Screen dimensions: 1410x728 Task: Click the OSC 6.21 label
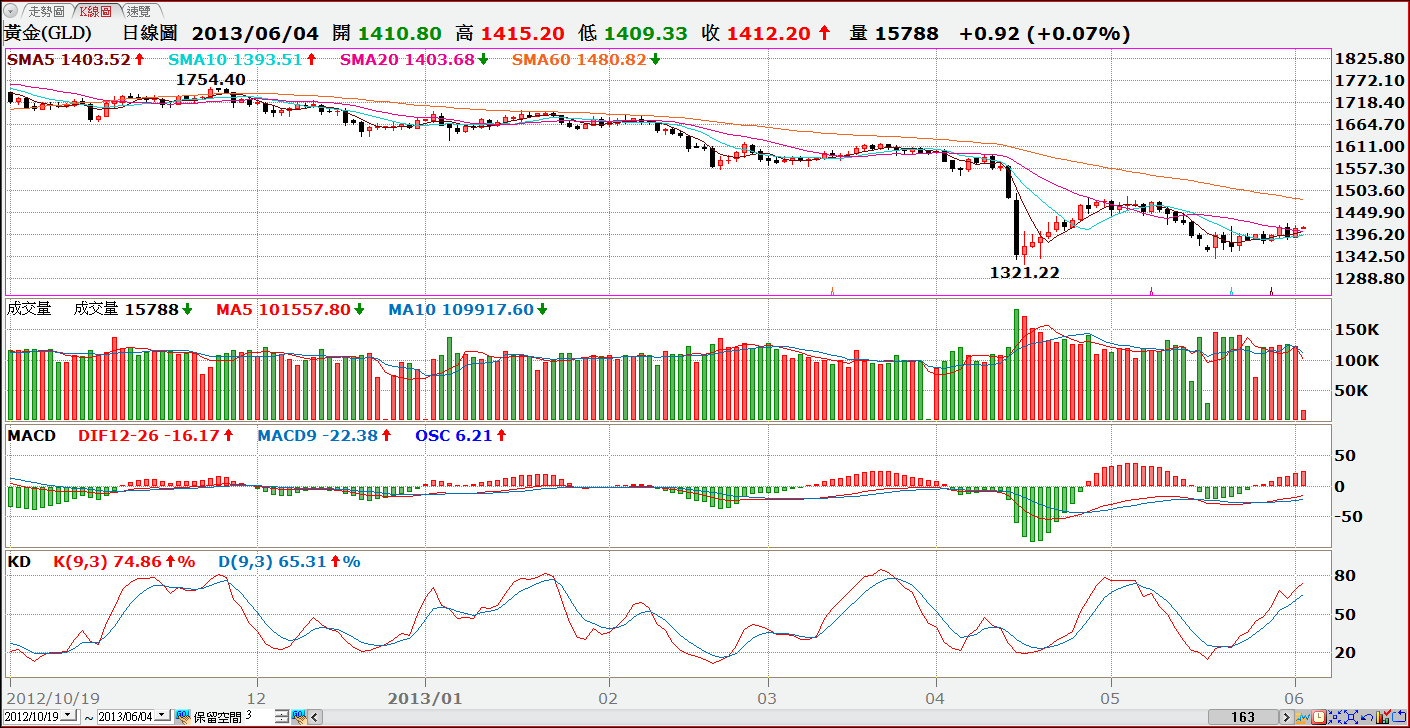pyautogui.click(x=461, y=435)
